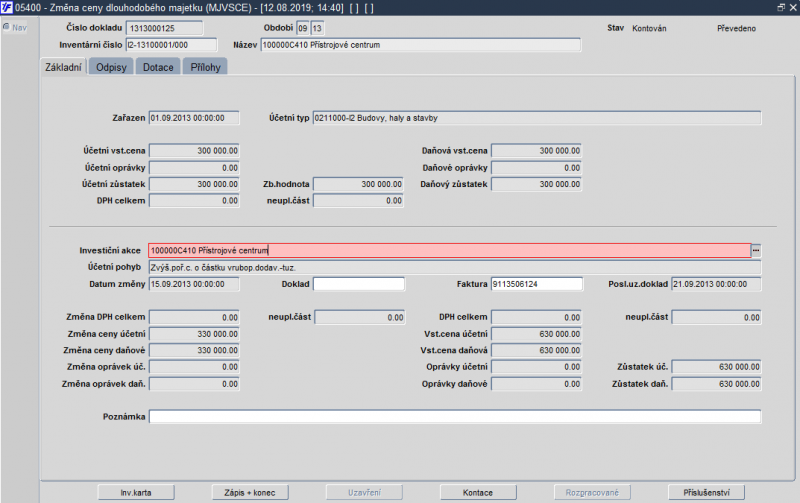Restore the inner window with restore icon

click(781, 7)
